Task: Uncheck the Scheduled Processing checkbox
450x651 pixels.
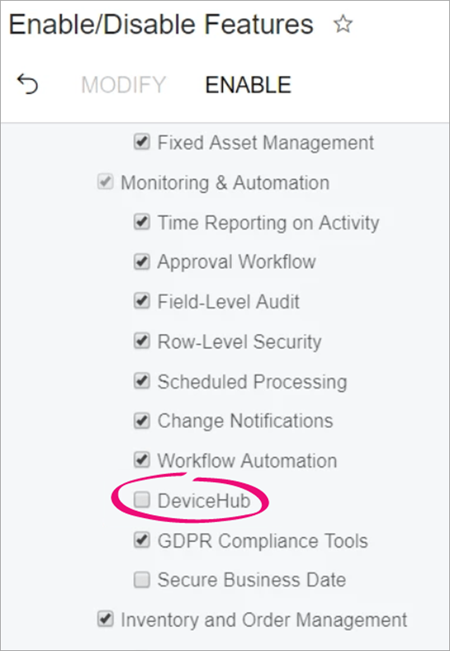Action: (x=142, y=381)
